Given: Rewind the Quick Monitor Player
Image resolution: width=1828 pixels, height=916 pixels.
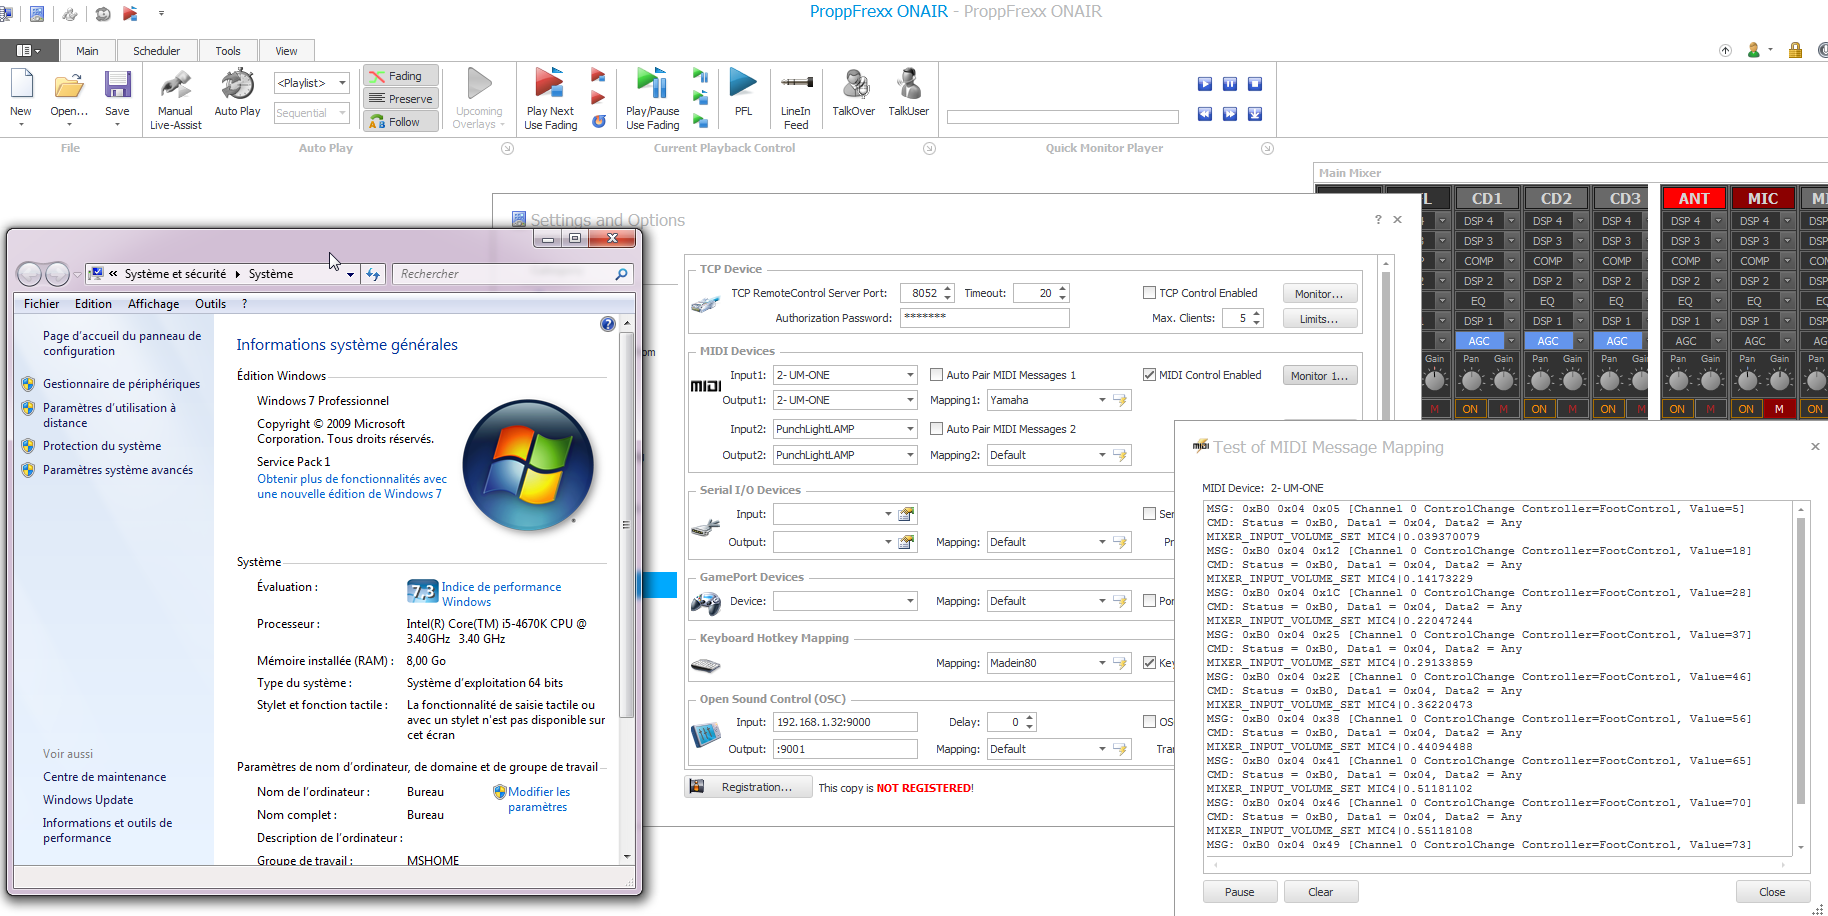Looking at the screenshot, I should (1205, 114).
